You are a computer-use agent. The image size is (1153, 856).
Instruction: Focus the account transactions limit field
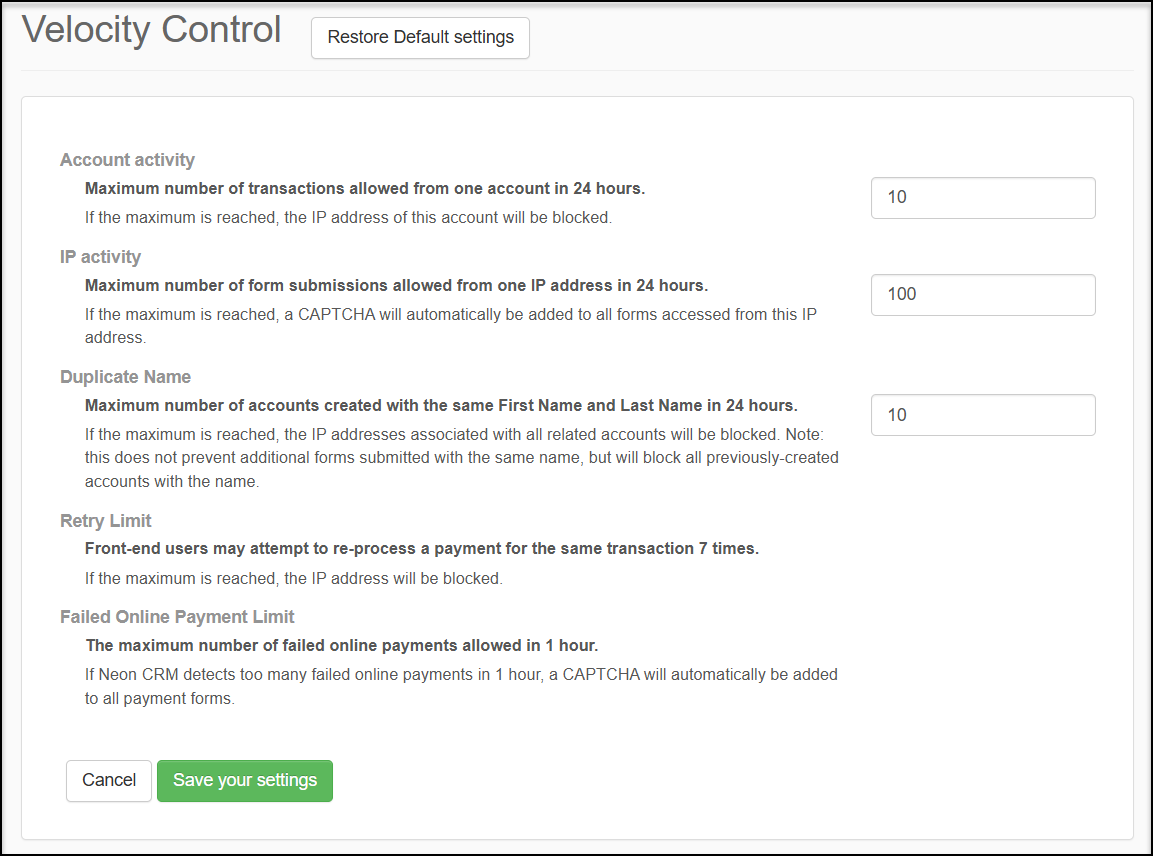point(983,198)
